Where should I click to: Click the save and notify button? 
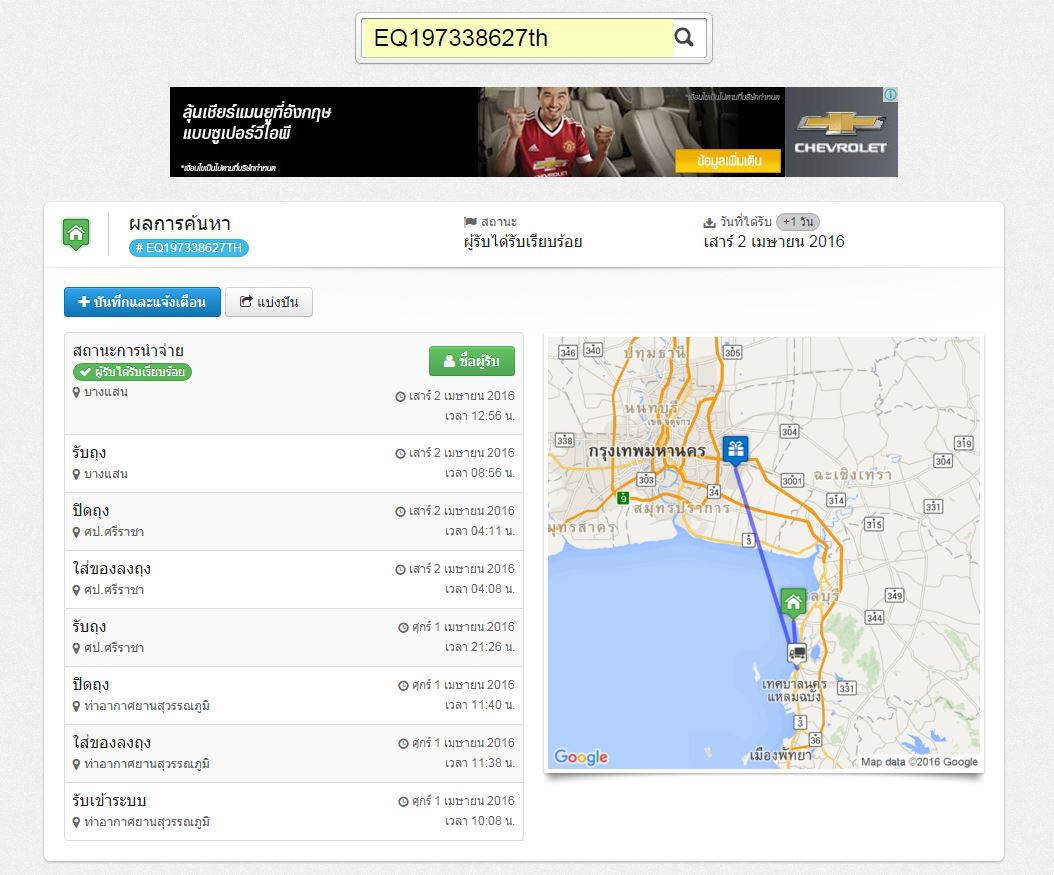click(x=142, y=302)
